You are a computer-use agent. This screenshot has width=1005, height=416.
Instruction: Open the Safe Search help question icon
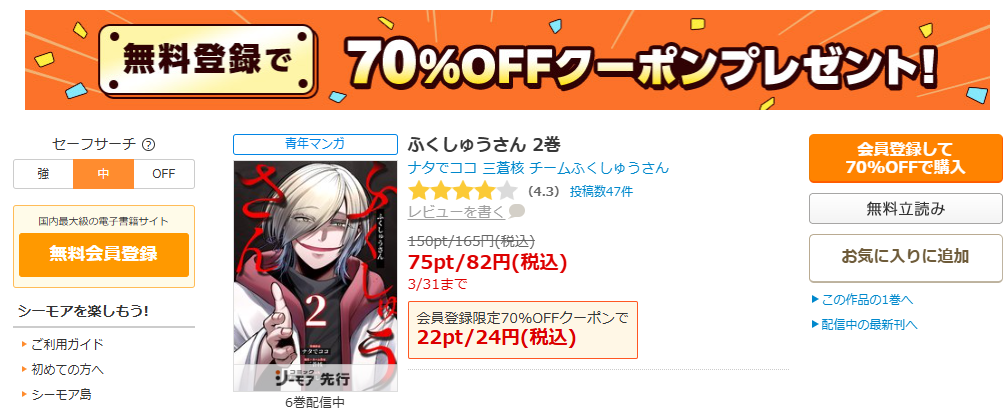149,145
